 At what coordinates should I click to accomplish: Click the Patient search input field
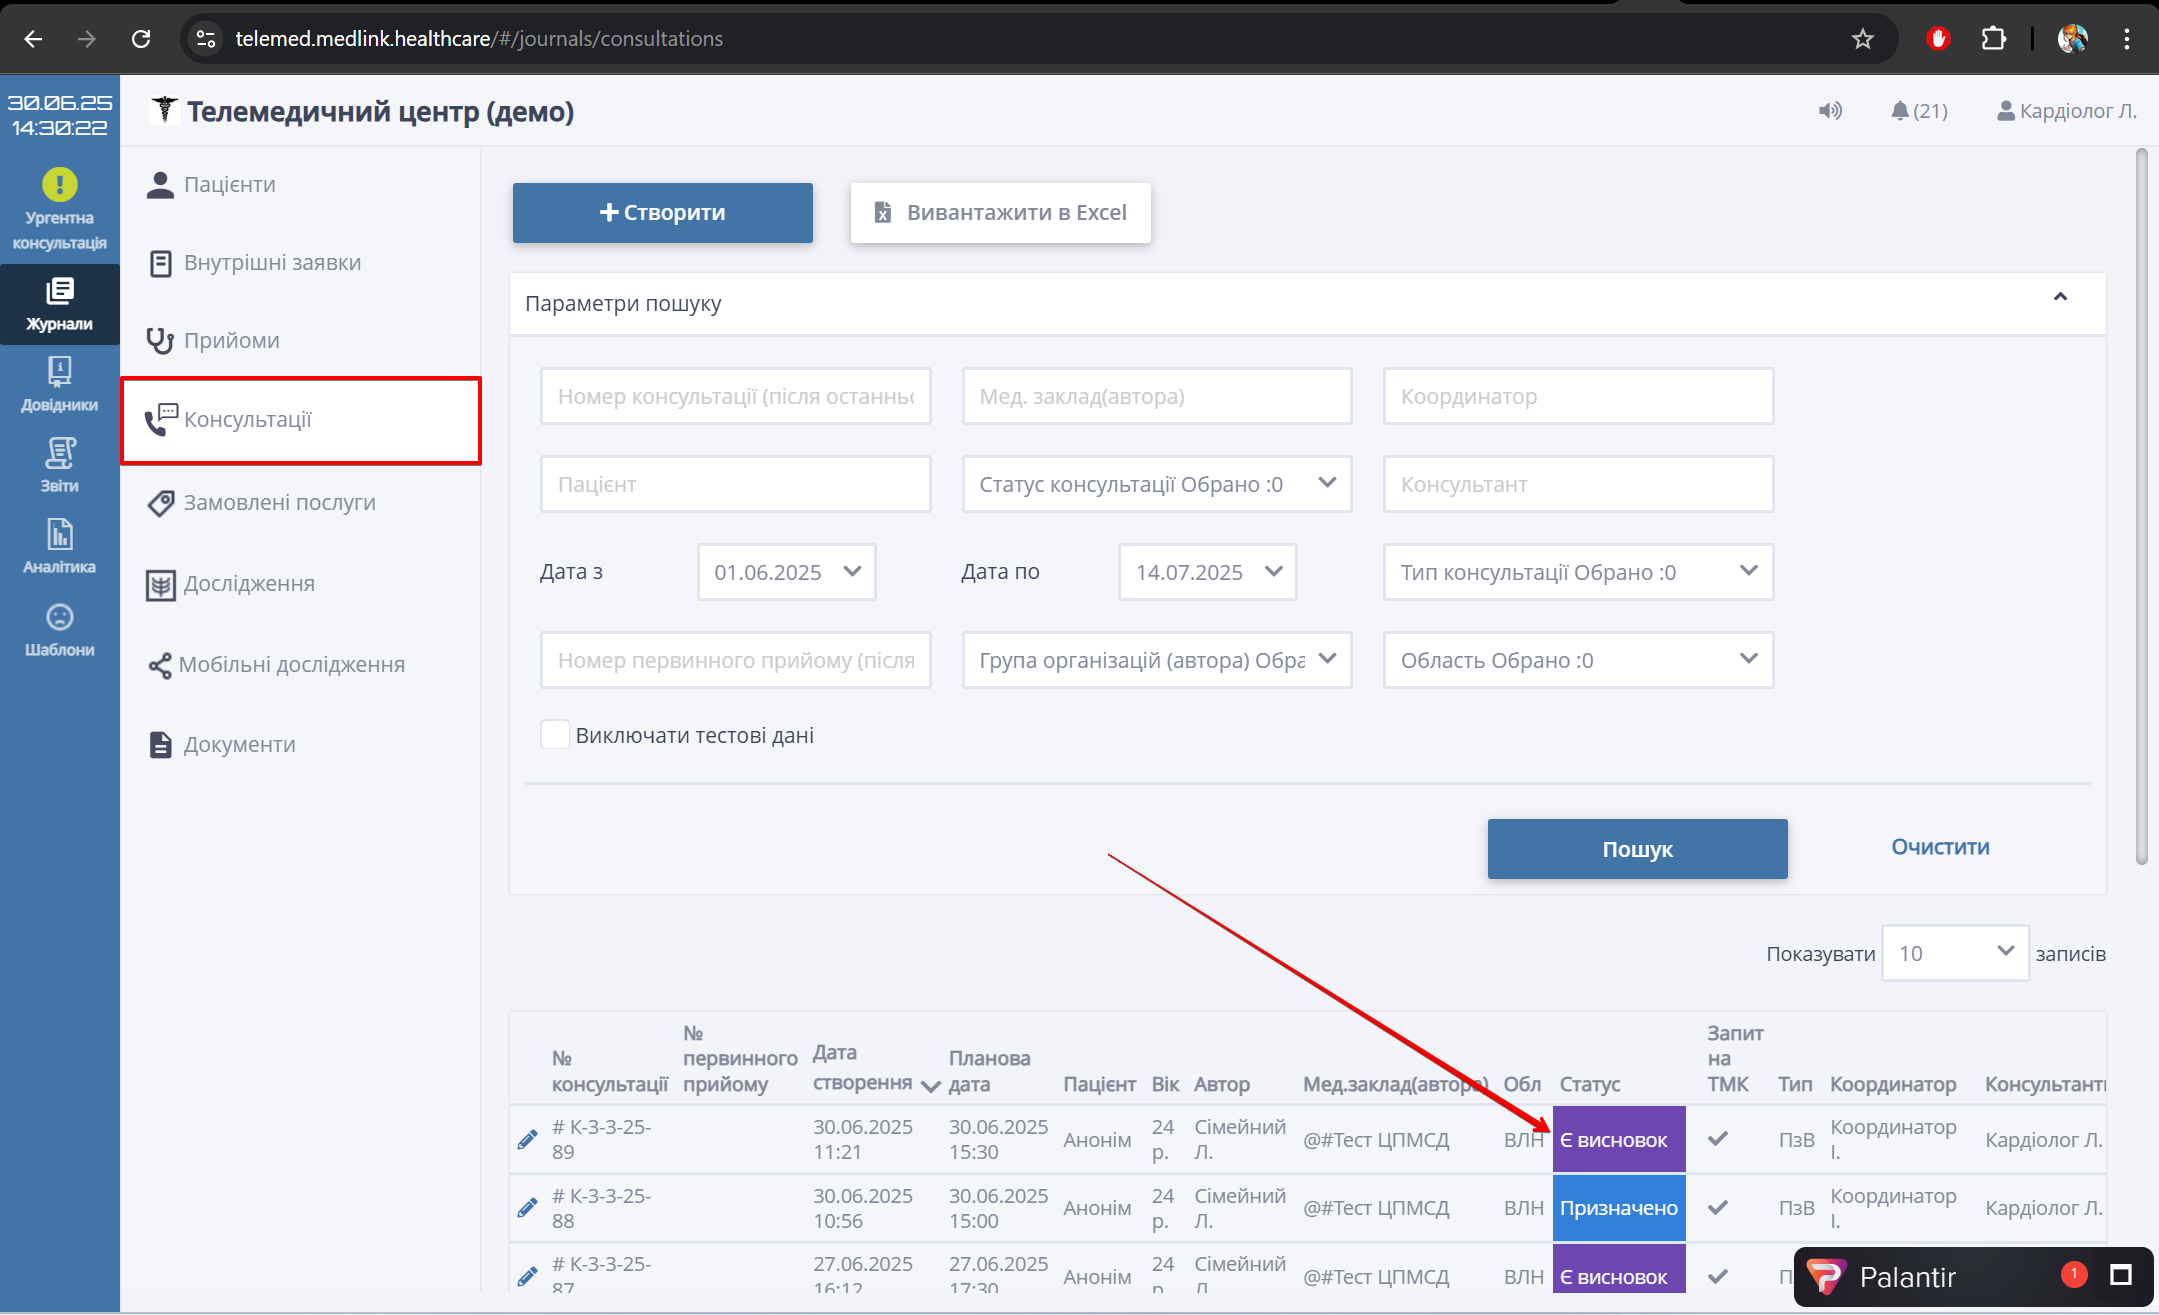735,484
